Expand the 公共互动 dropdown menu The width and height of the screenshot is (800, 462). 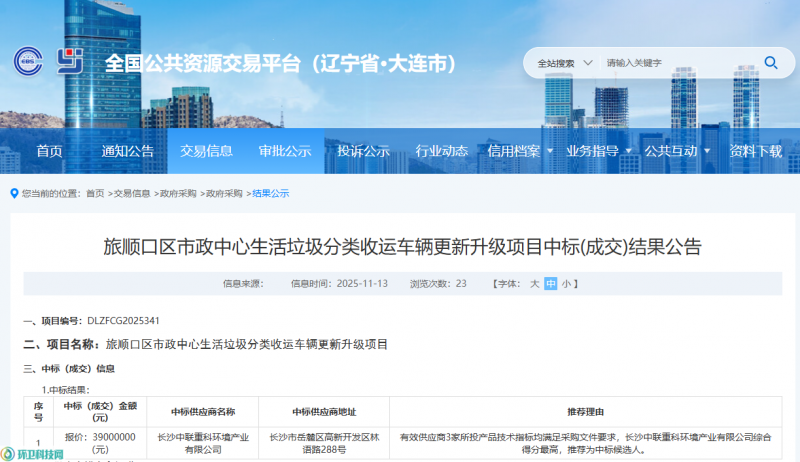click(x=706, y=151)
